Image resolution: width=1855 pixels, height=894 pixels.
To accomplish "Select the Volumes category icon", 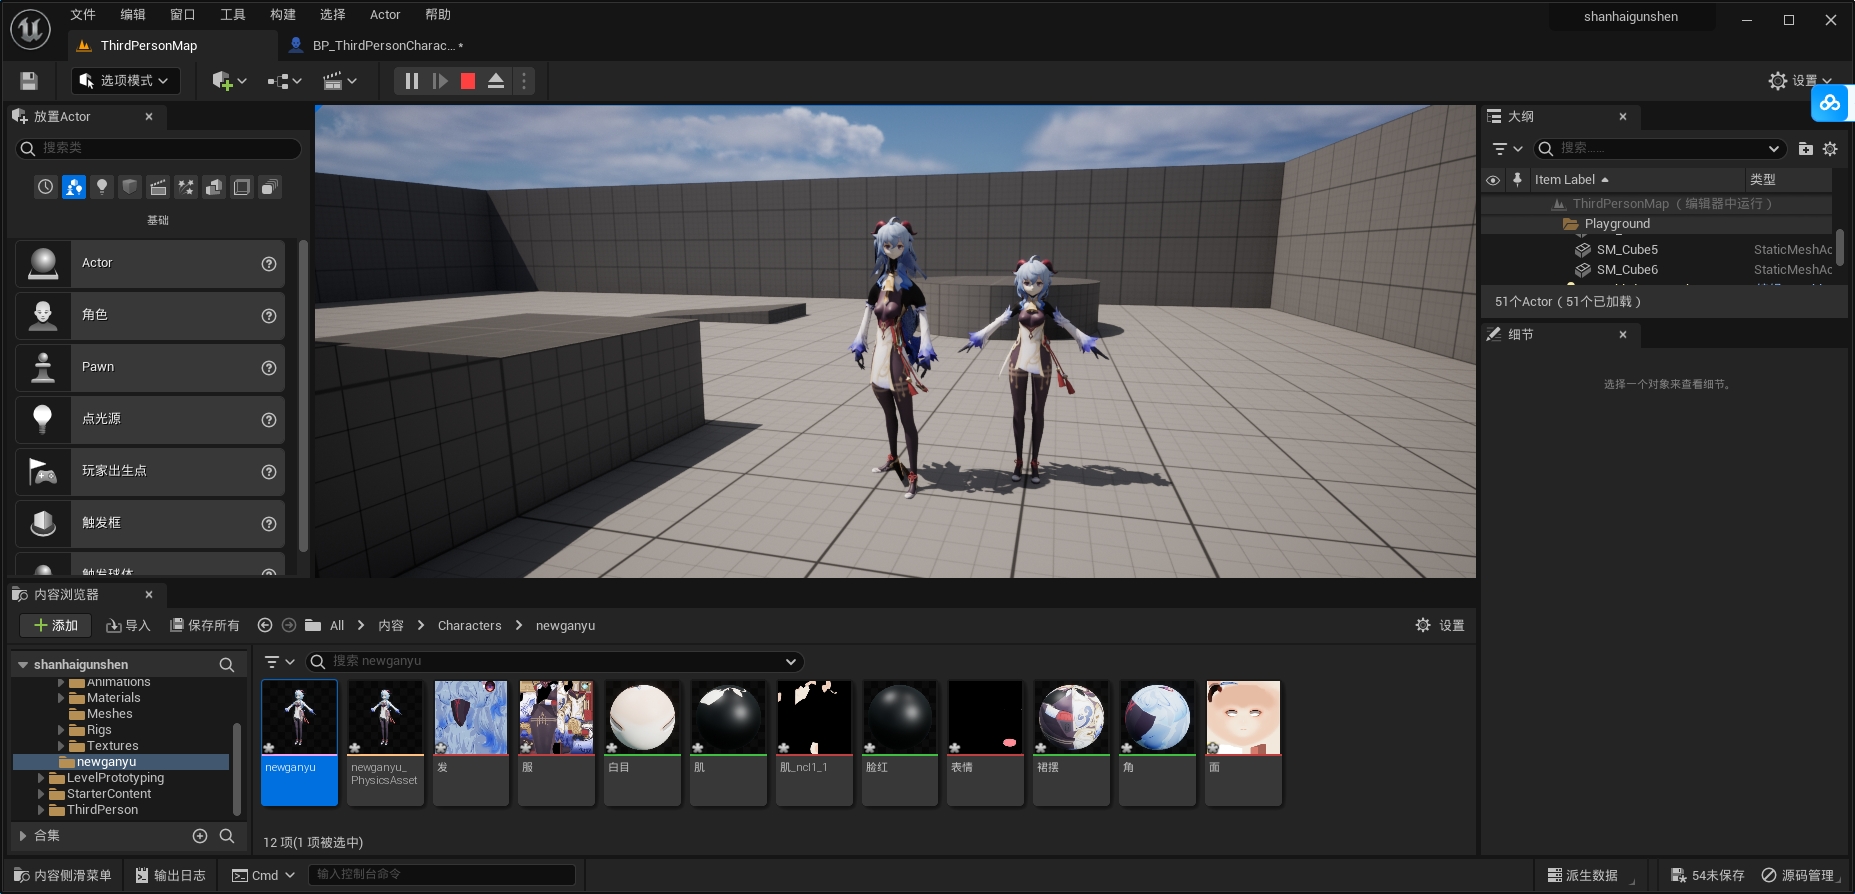I will [242, 187].
